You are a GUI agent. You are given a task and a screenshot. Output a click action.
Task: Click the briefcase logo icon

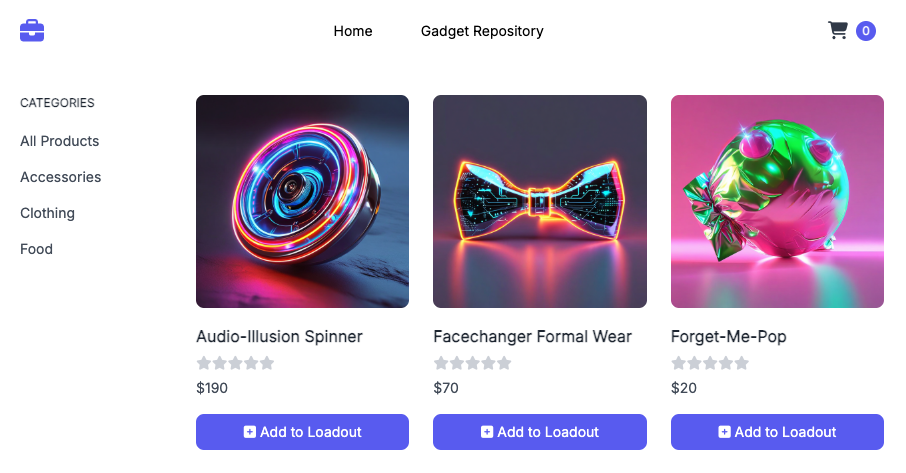[x=32, y=31]
